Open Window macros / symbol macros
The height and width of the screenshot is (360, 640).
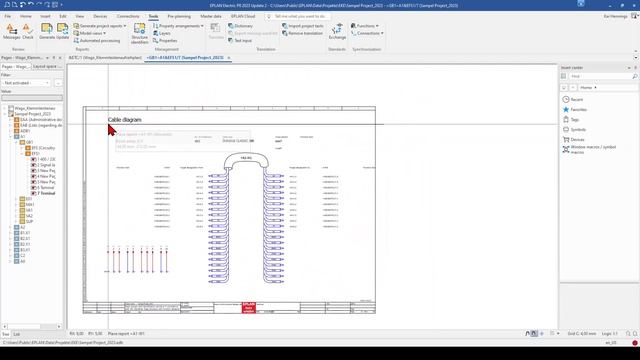590,149
